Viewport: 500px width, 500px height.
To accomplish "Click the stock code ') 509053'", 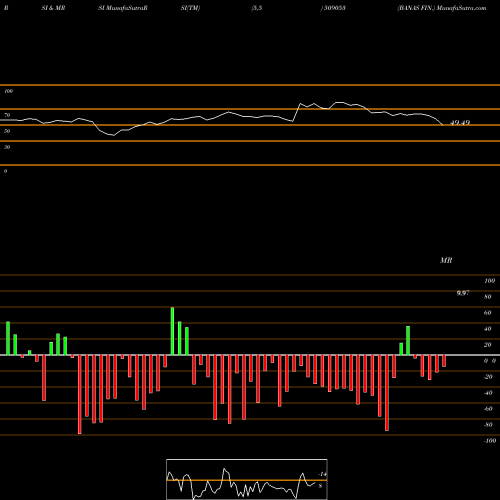I will coord(333,8).
